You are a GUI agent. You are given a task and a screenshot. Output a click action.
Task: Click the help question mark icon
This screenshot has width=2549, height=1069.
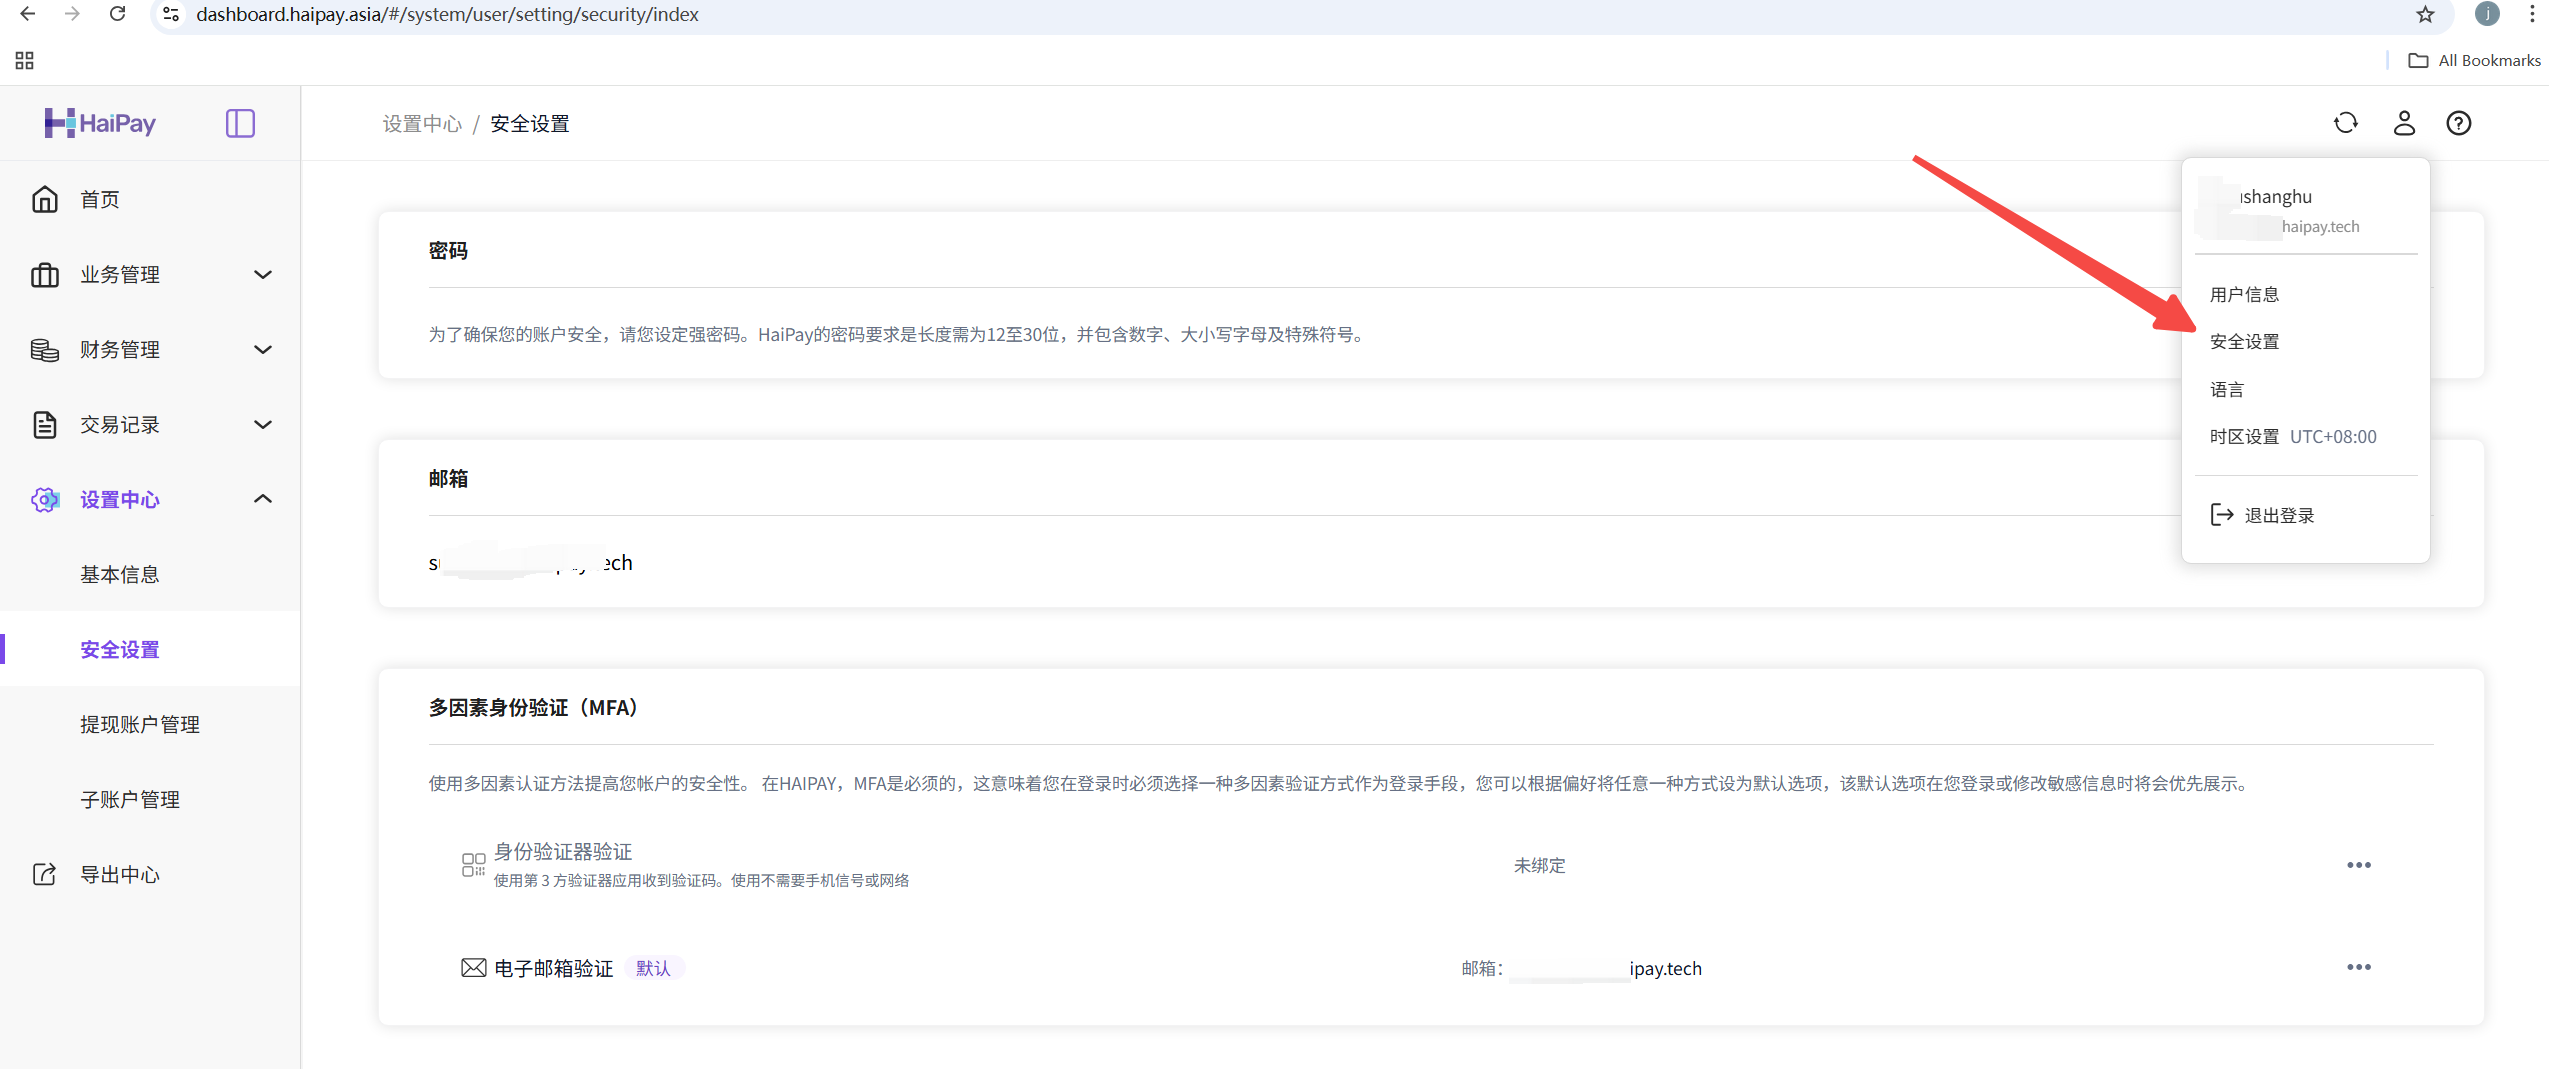(x=2458, y=123)
